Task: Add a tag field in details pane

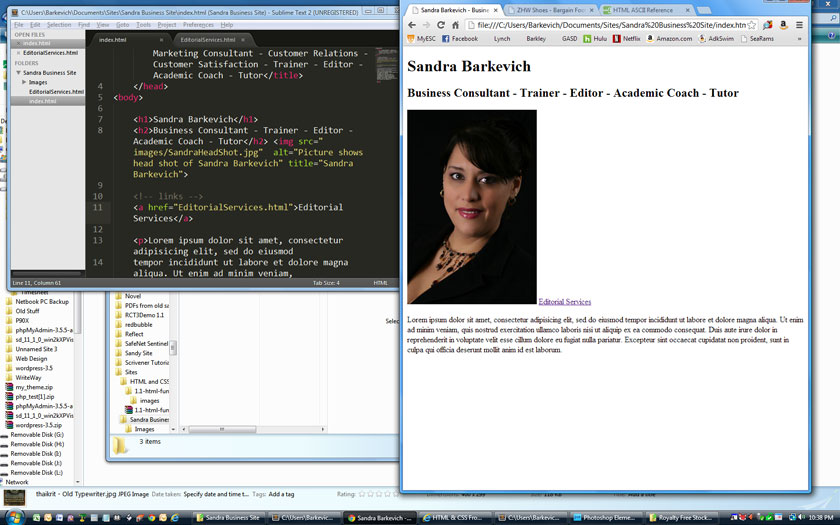Action: point(281,494)
